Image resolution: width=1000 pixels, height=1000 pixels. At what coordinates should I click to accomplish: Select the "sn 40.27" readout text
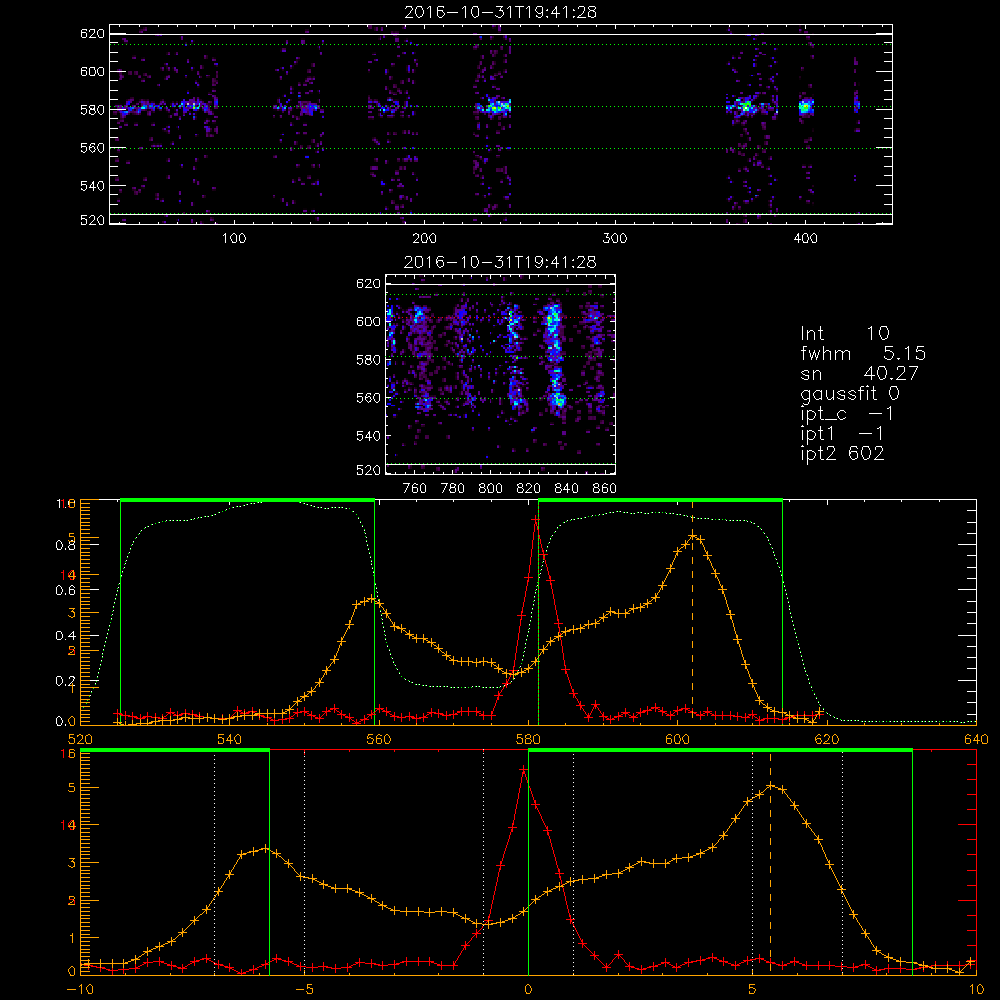click(859, 373)
